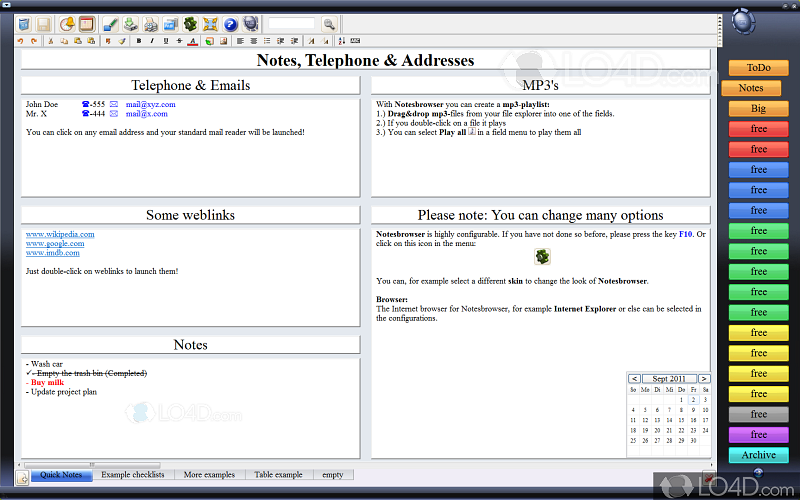Select the tab labeled empty

pyautogui.click(x=333, y=475)
